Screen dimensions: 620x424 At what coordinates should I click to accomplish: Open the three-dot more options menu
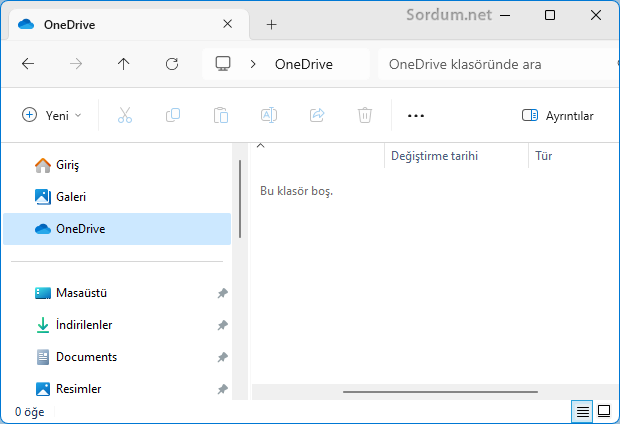click(416, 116)
